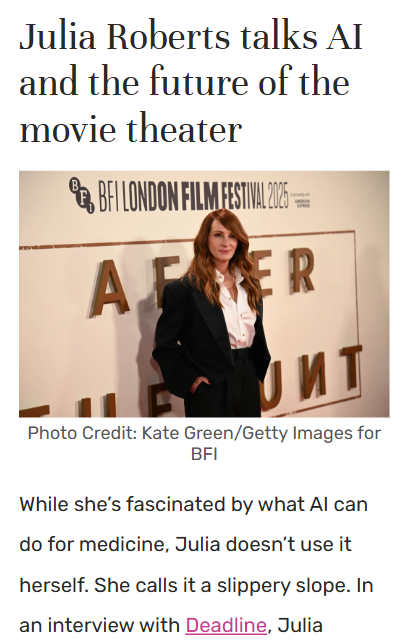The height and width of the screenshot is (644, 402).
Task: Click 'an interview with' before the Deadline link
Action: [99, 626]
